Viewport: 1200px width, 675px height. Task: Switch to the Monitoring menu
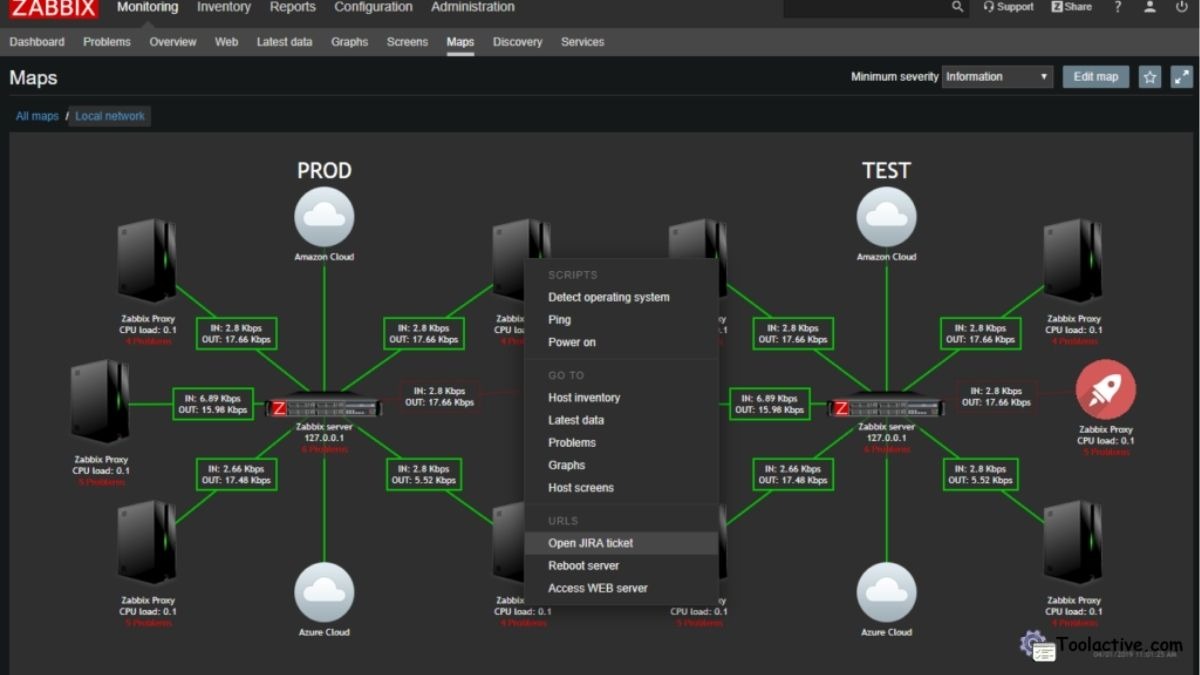(146, 7)
